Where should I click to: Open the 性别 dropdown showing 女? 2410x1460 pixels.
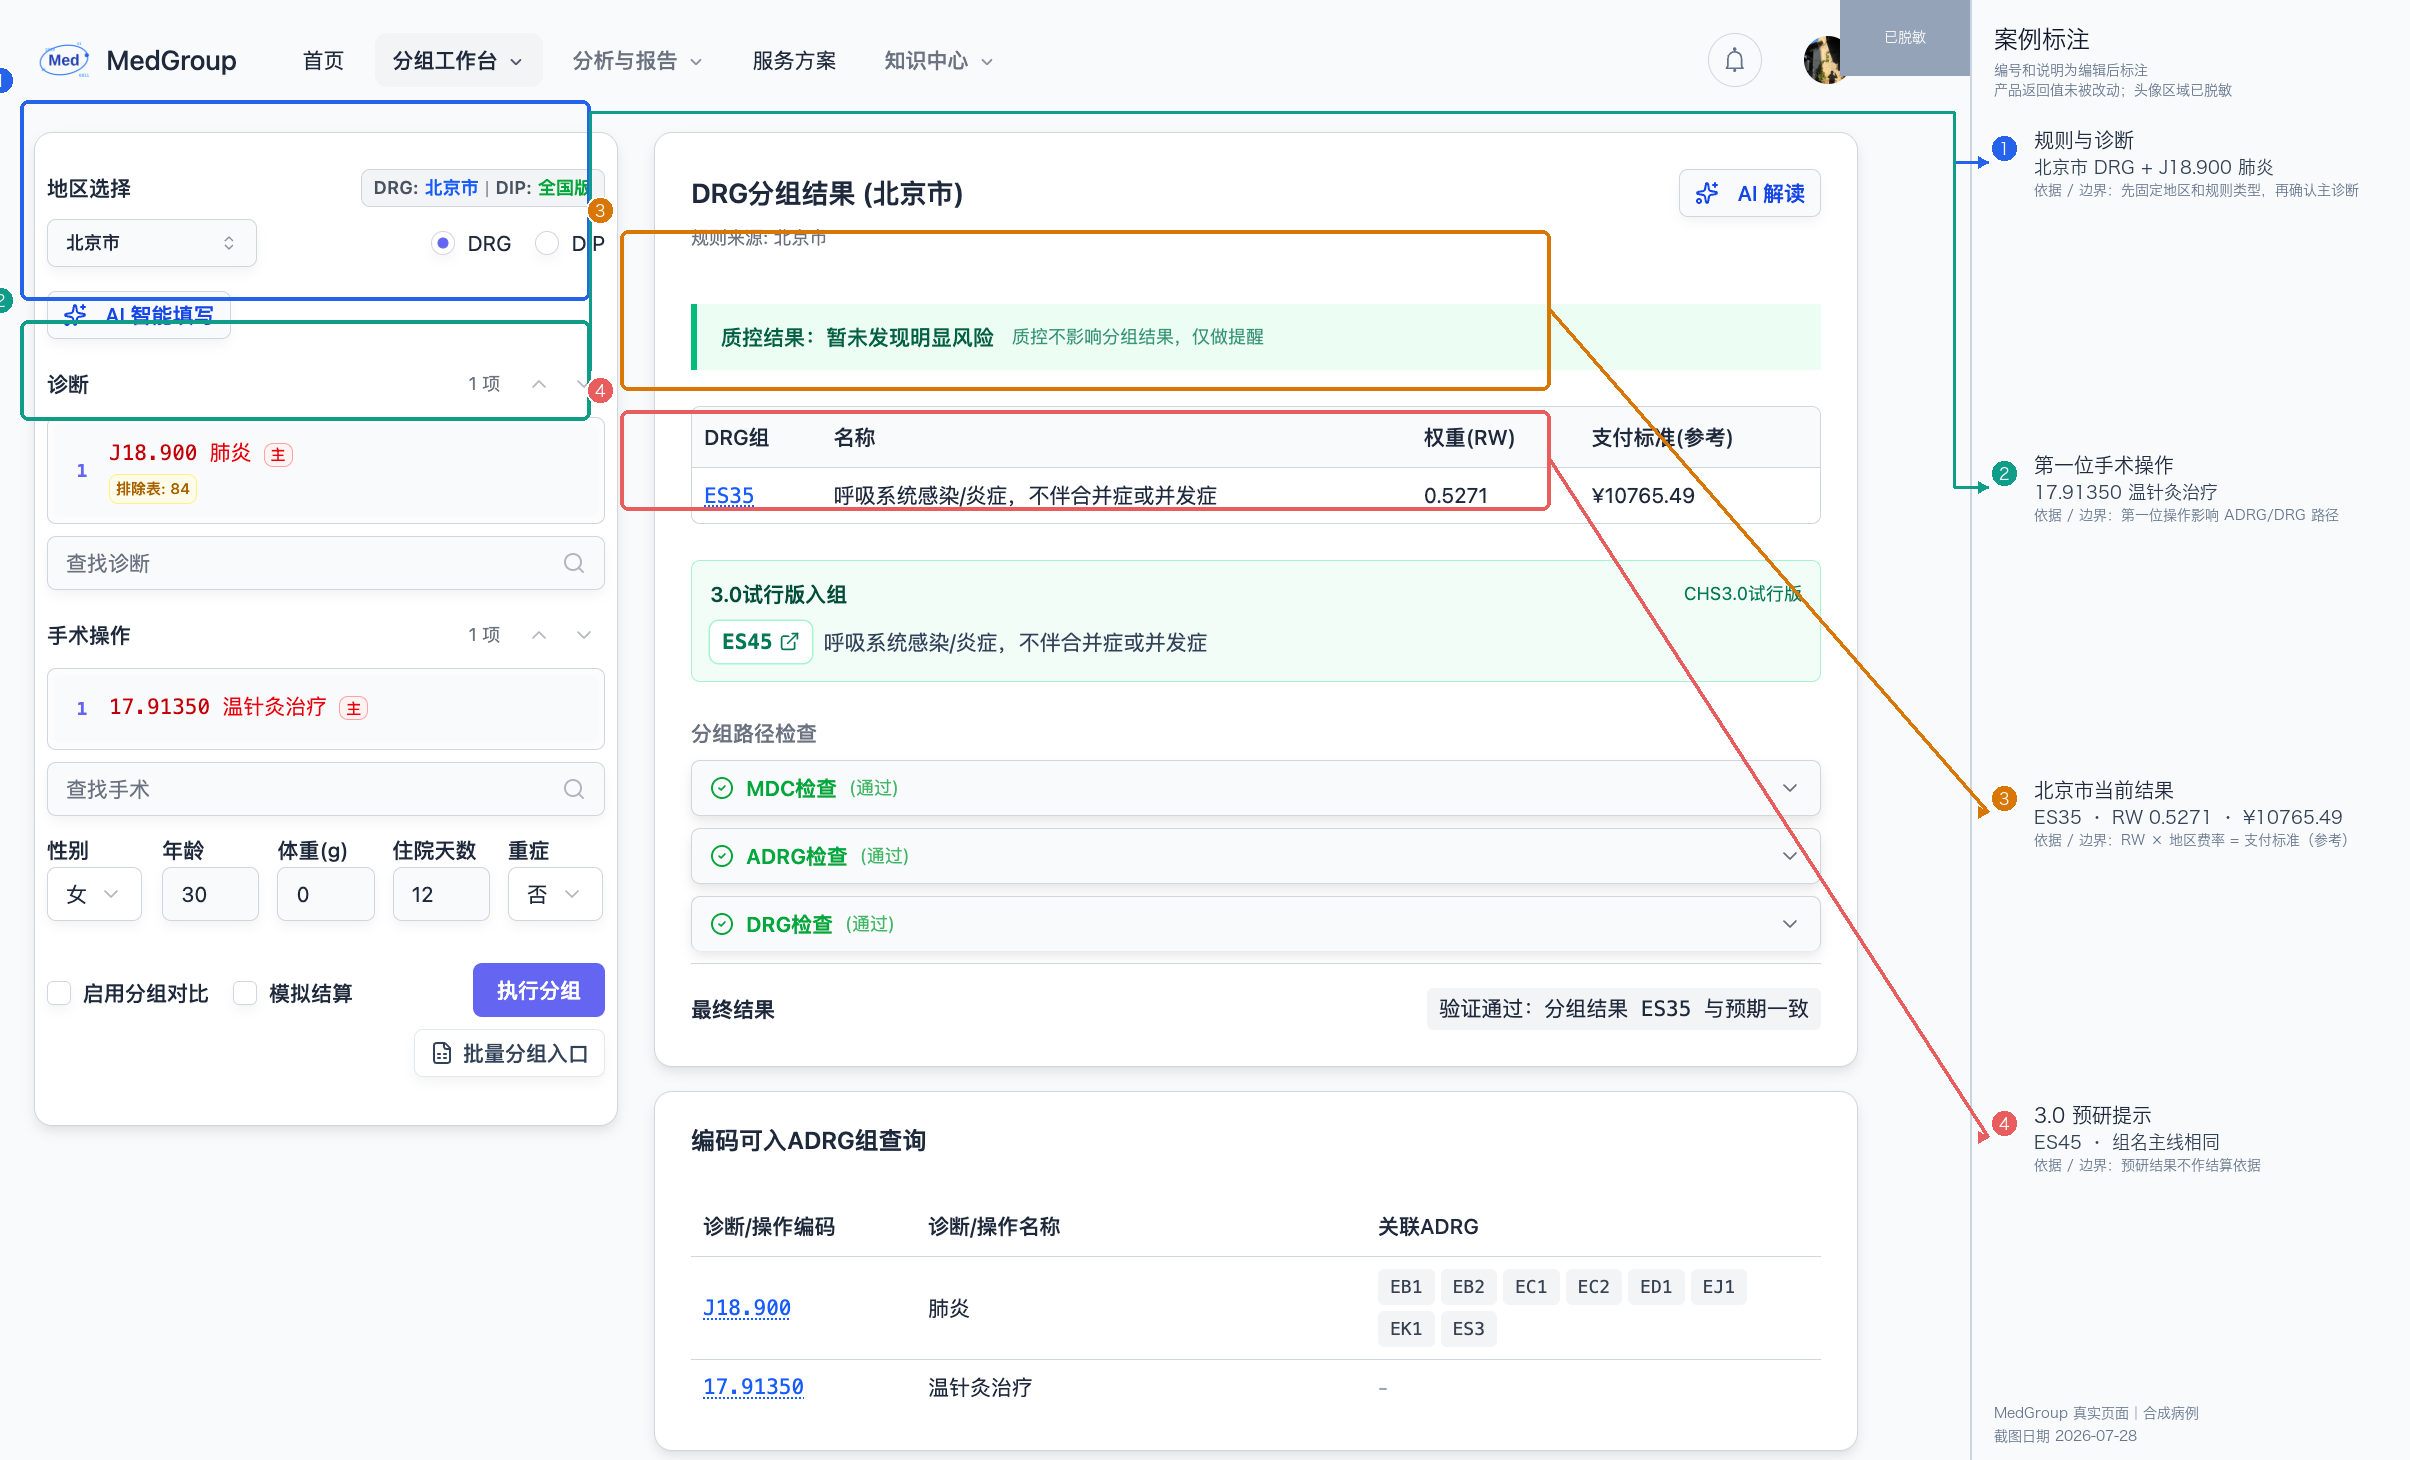coord(94,894)
